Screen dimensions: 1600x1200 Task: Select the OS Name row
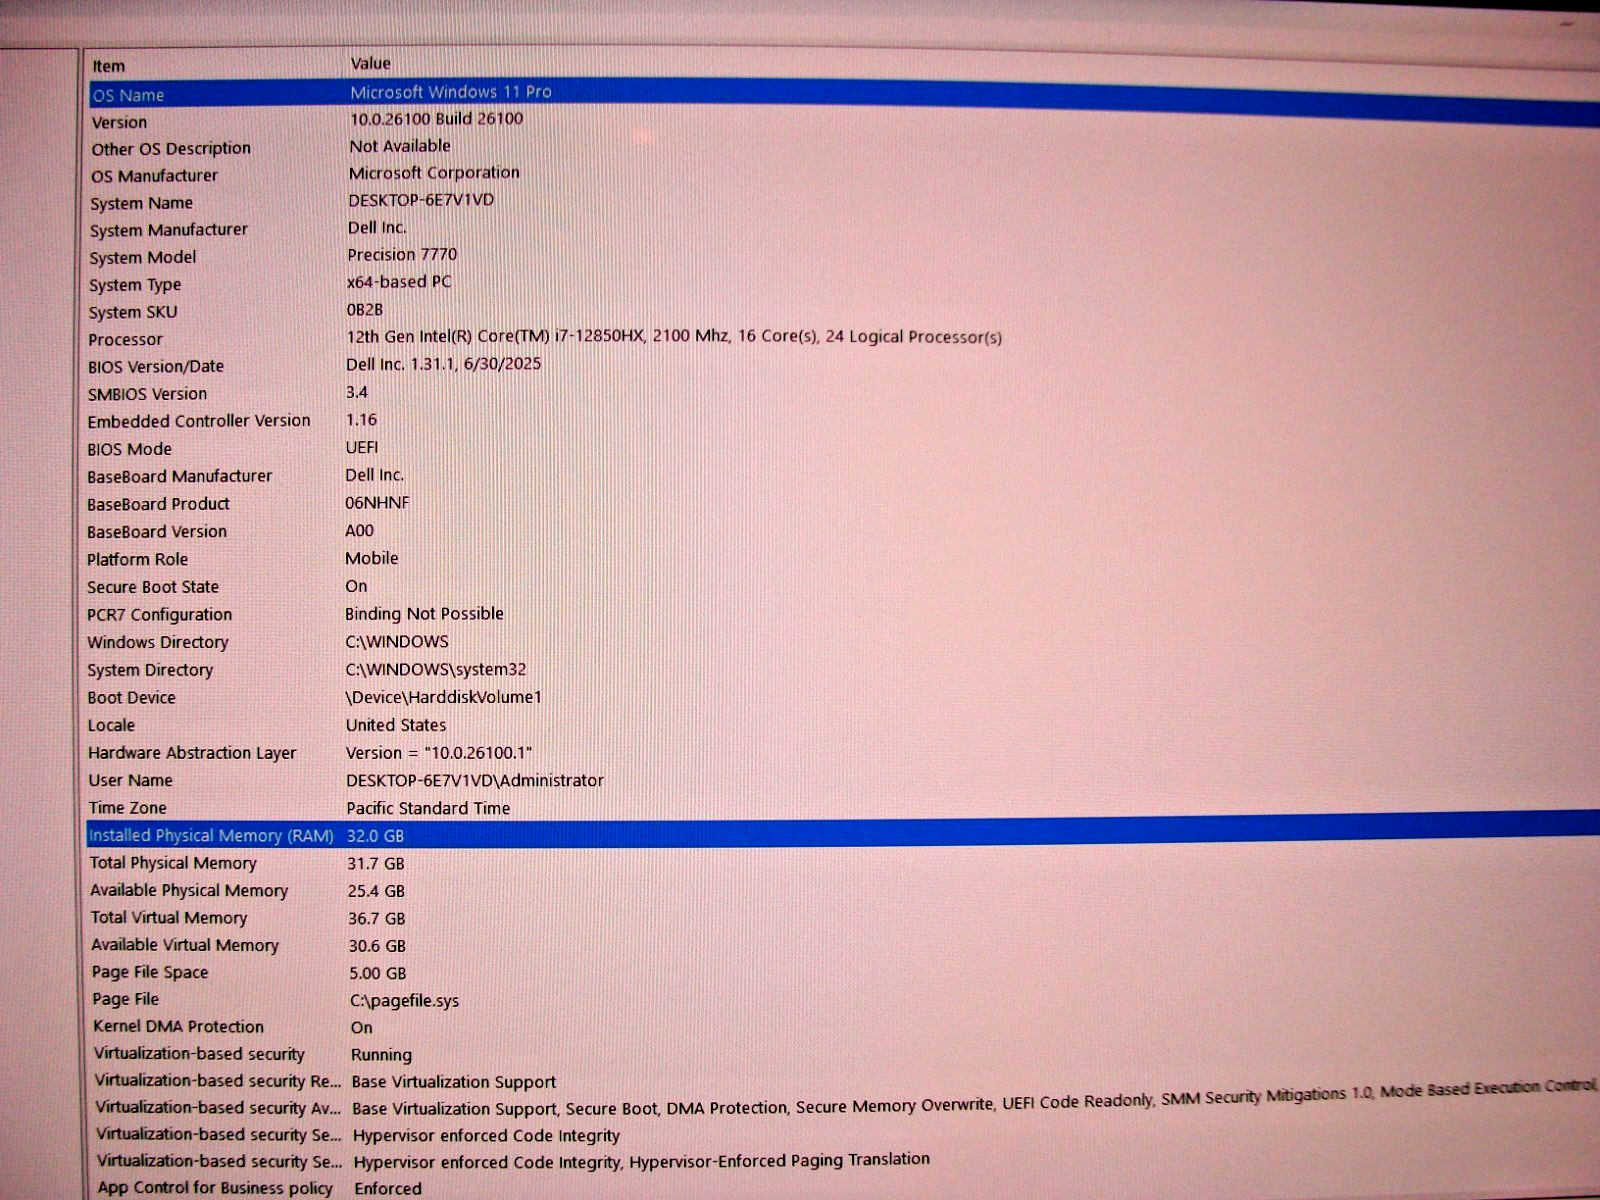[x=128, y=95]
